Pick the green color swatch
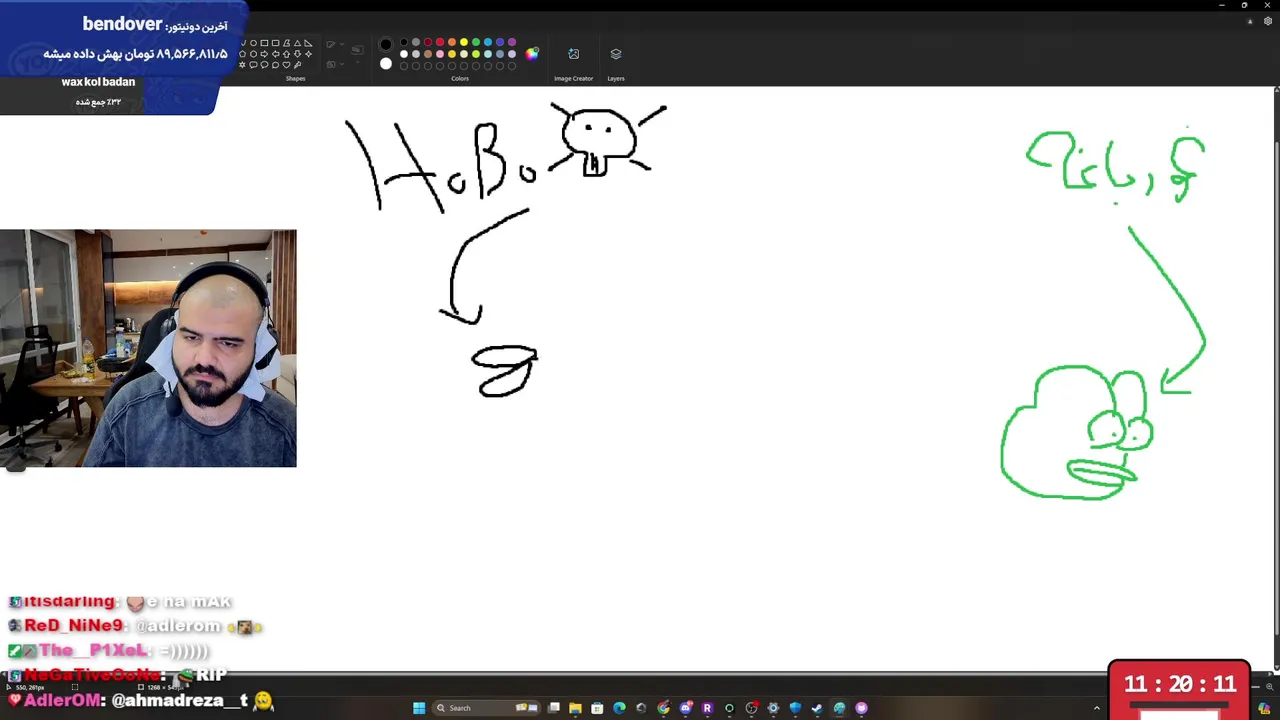 [476, 43]
